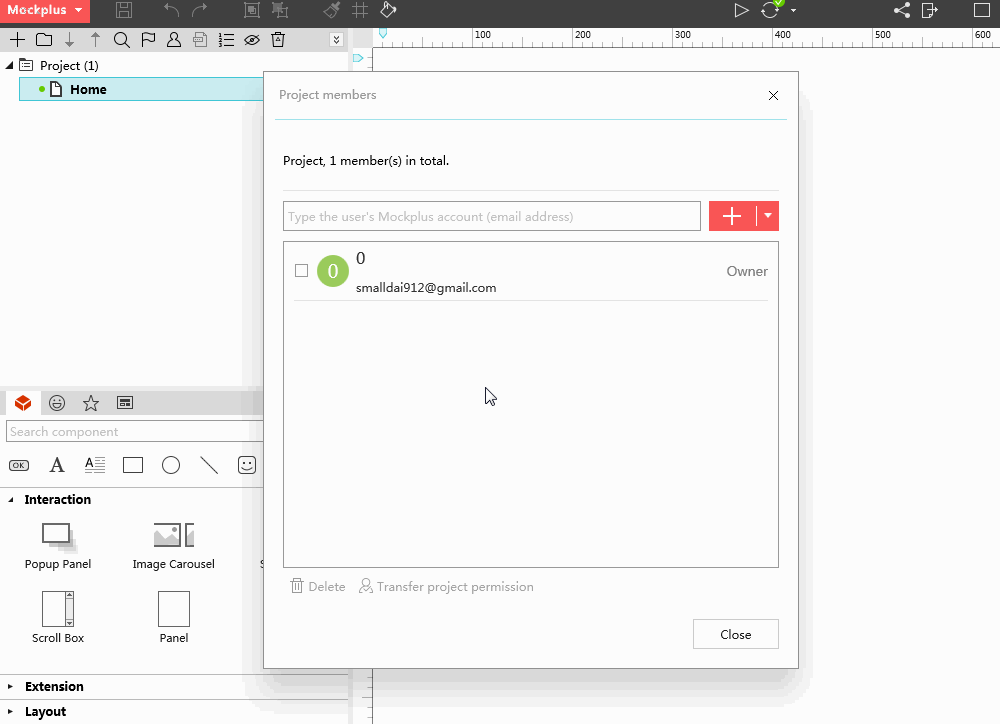The image size is (1000, 724).
Task: Toggle page visibility eye icon
Action: (x=252, y=40)
